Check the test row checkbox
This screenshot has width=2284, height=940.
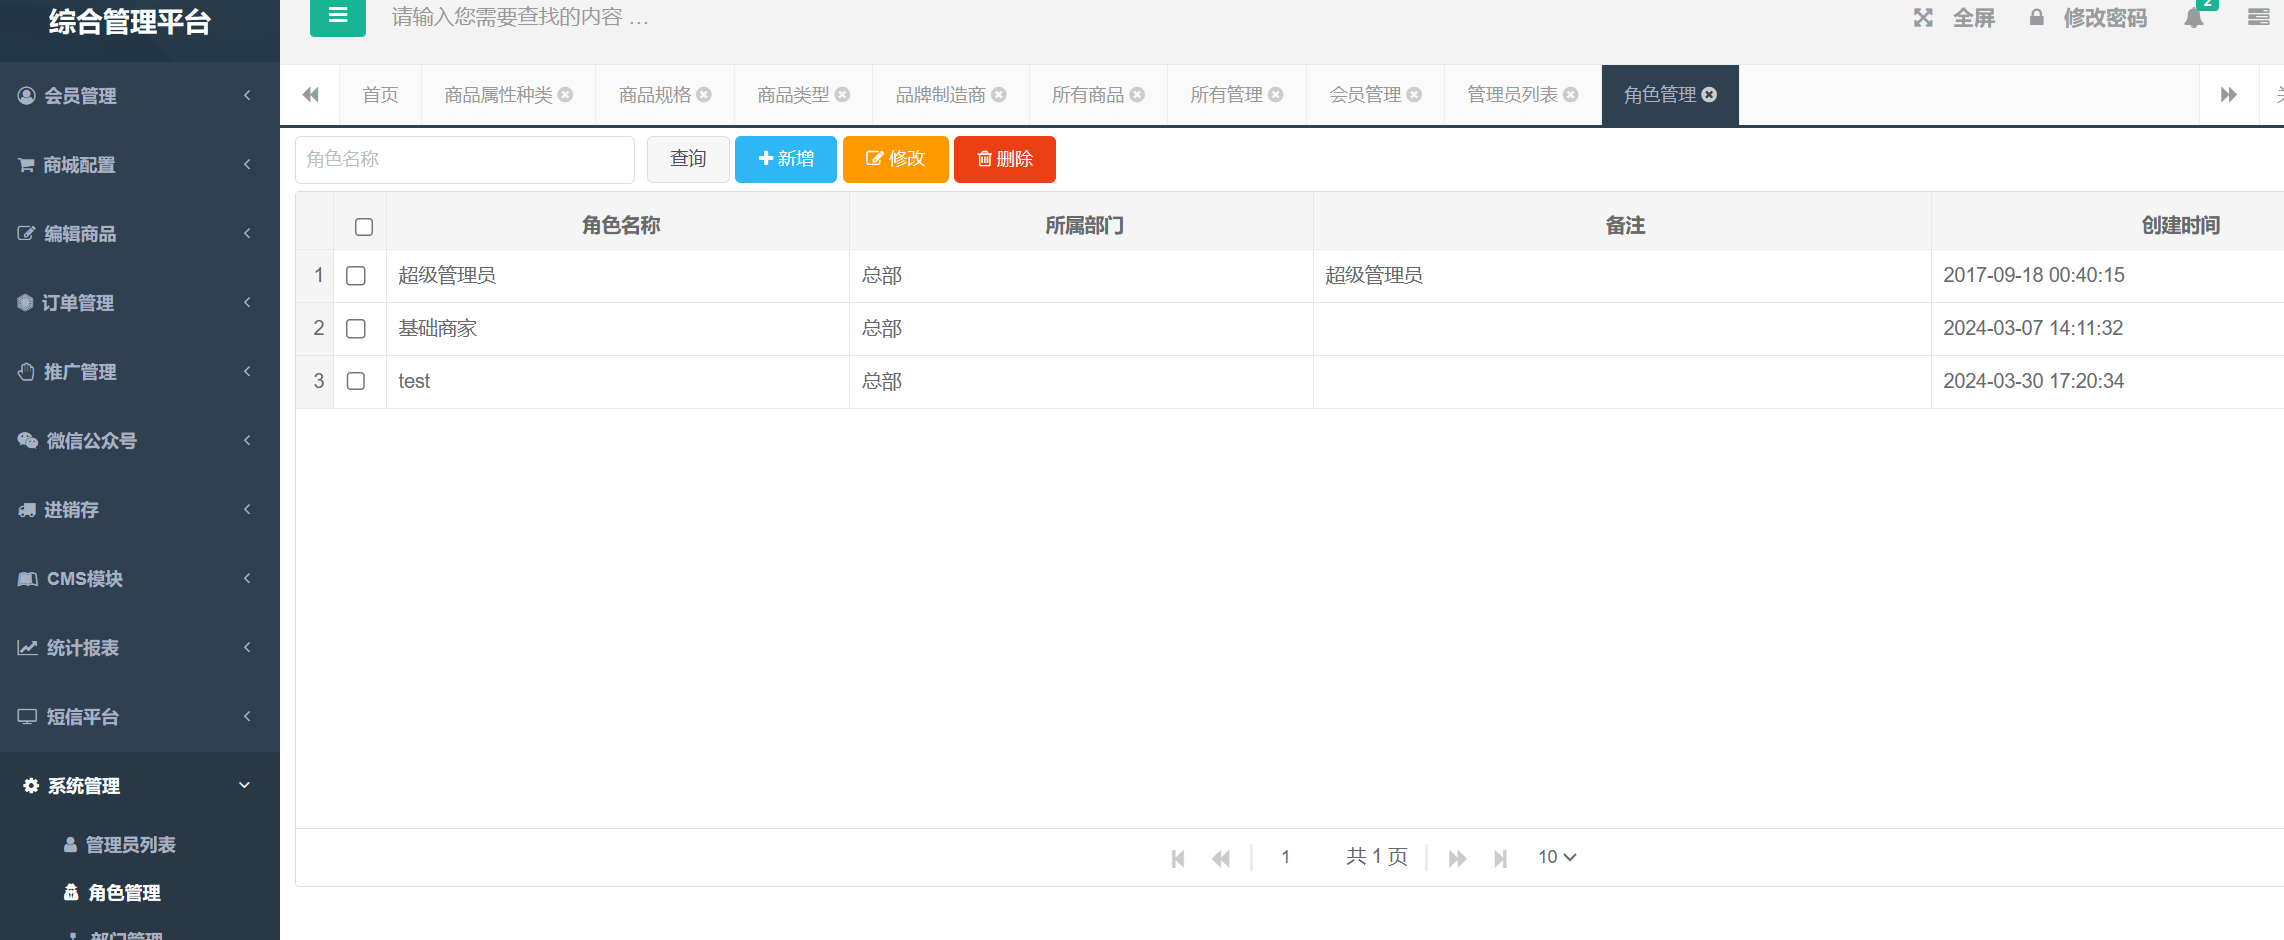356,381
